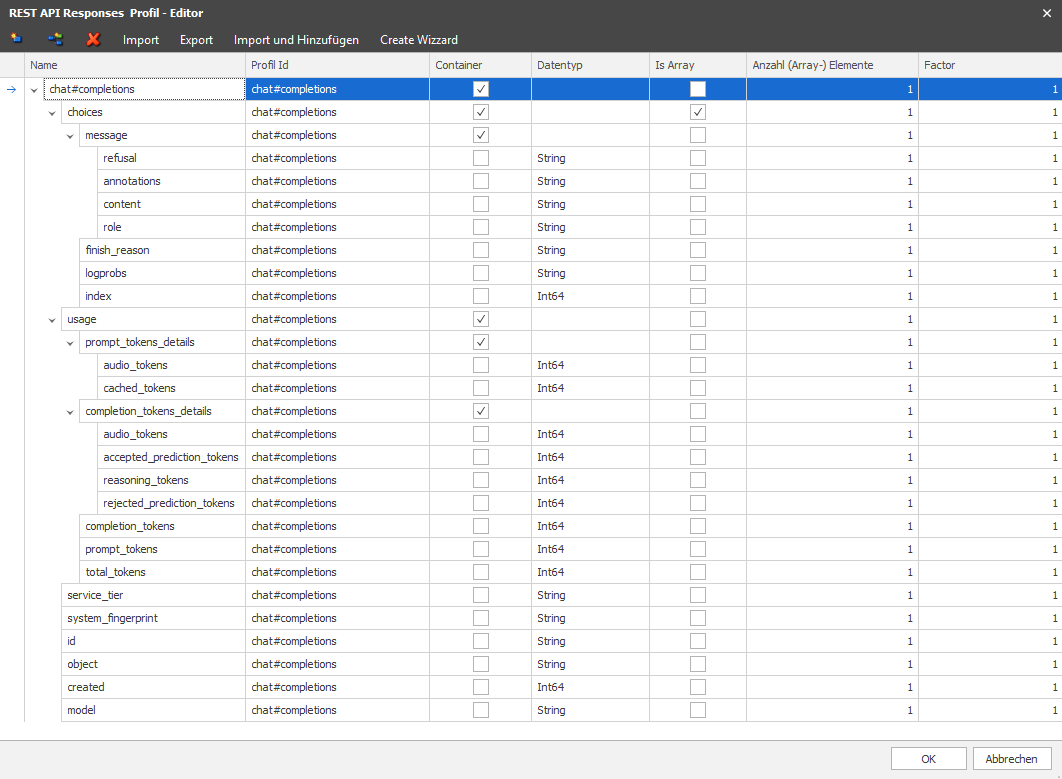
Task: Select the reasoning_tokens tree row
Action: [146, 480]
